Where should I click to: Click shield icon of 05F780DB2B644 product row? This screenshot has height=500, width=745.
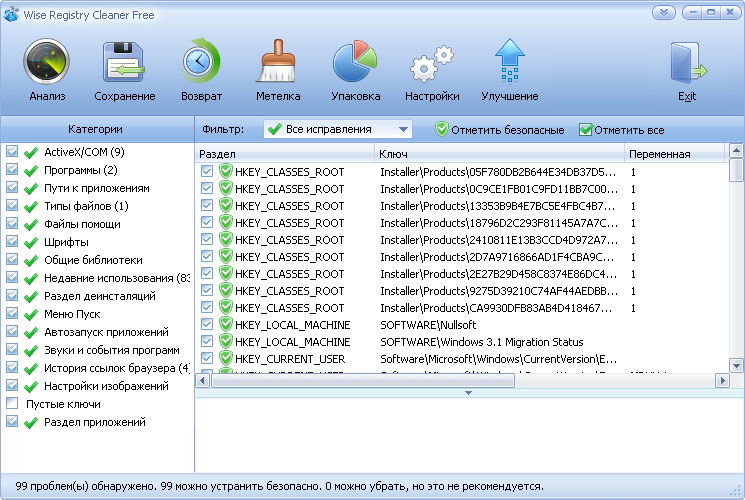[226, 171]
